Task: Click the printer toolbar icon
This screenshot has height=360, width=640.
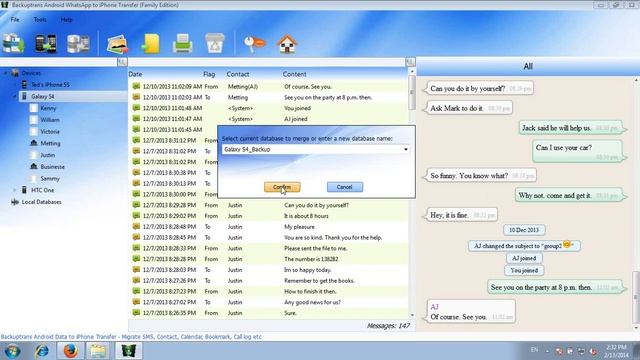Action: pyautogui.click(x=182, y=44)
